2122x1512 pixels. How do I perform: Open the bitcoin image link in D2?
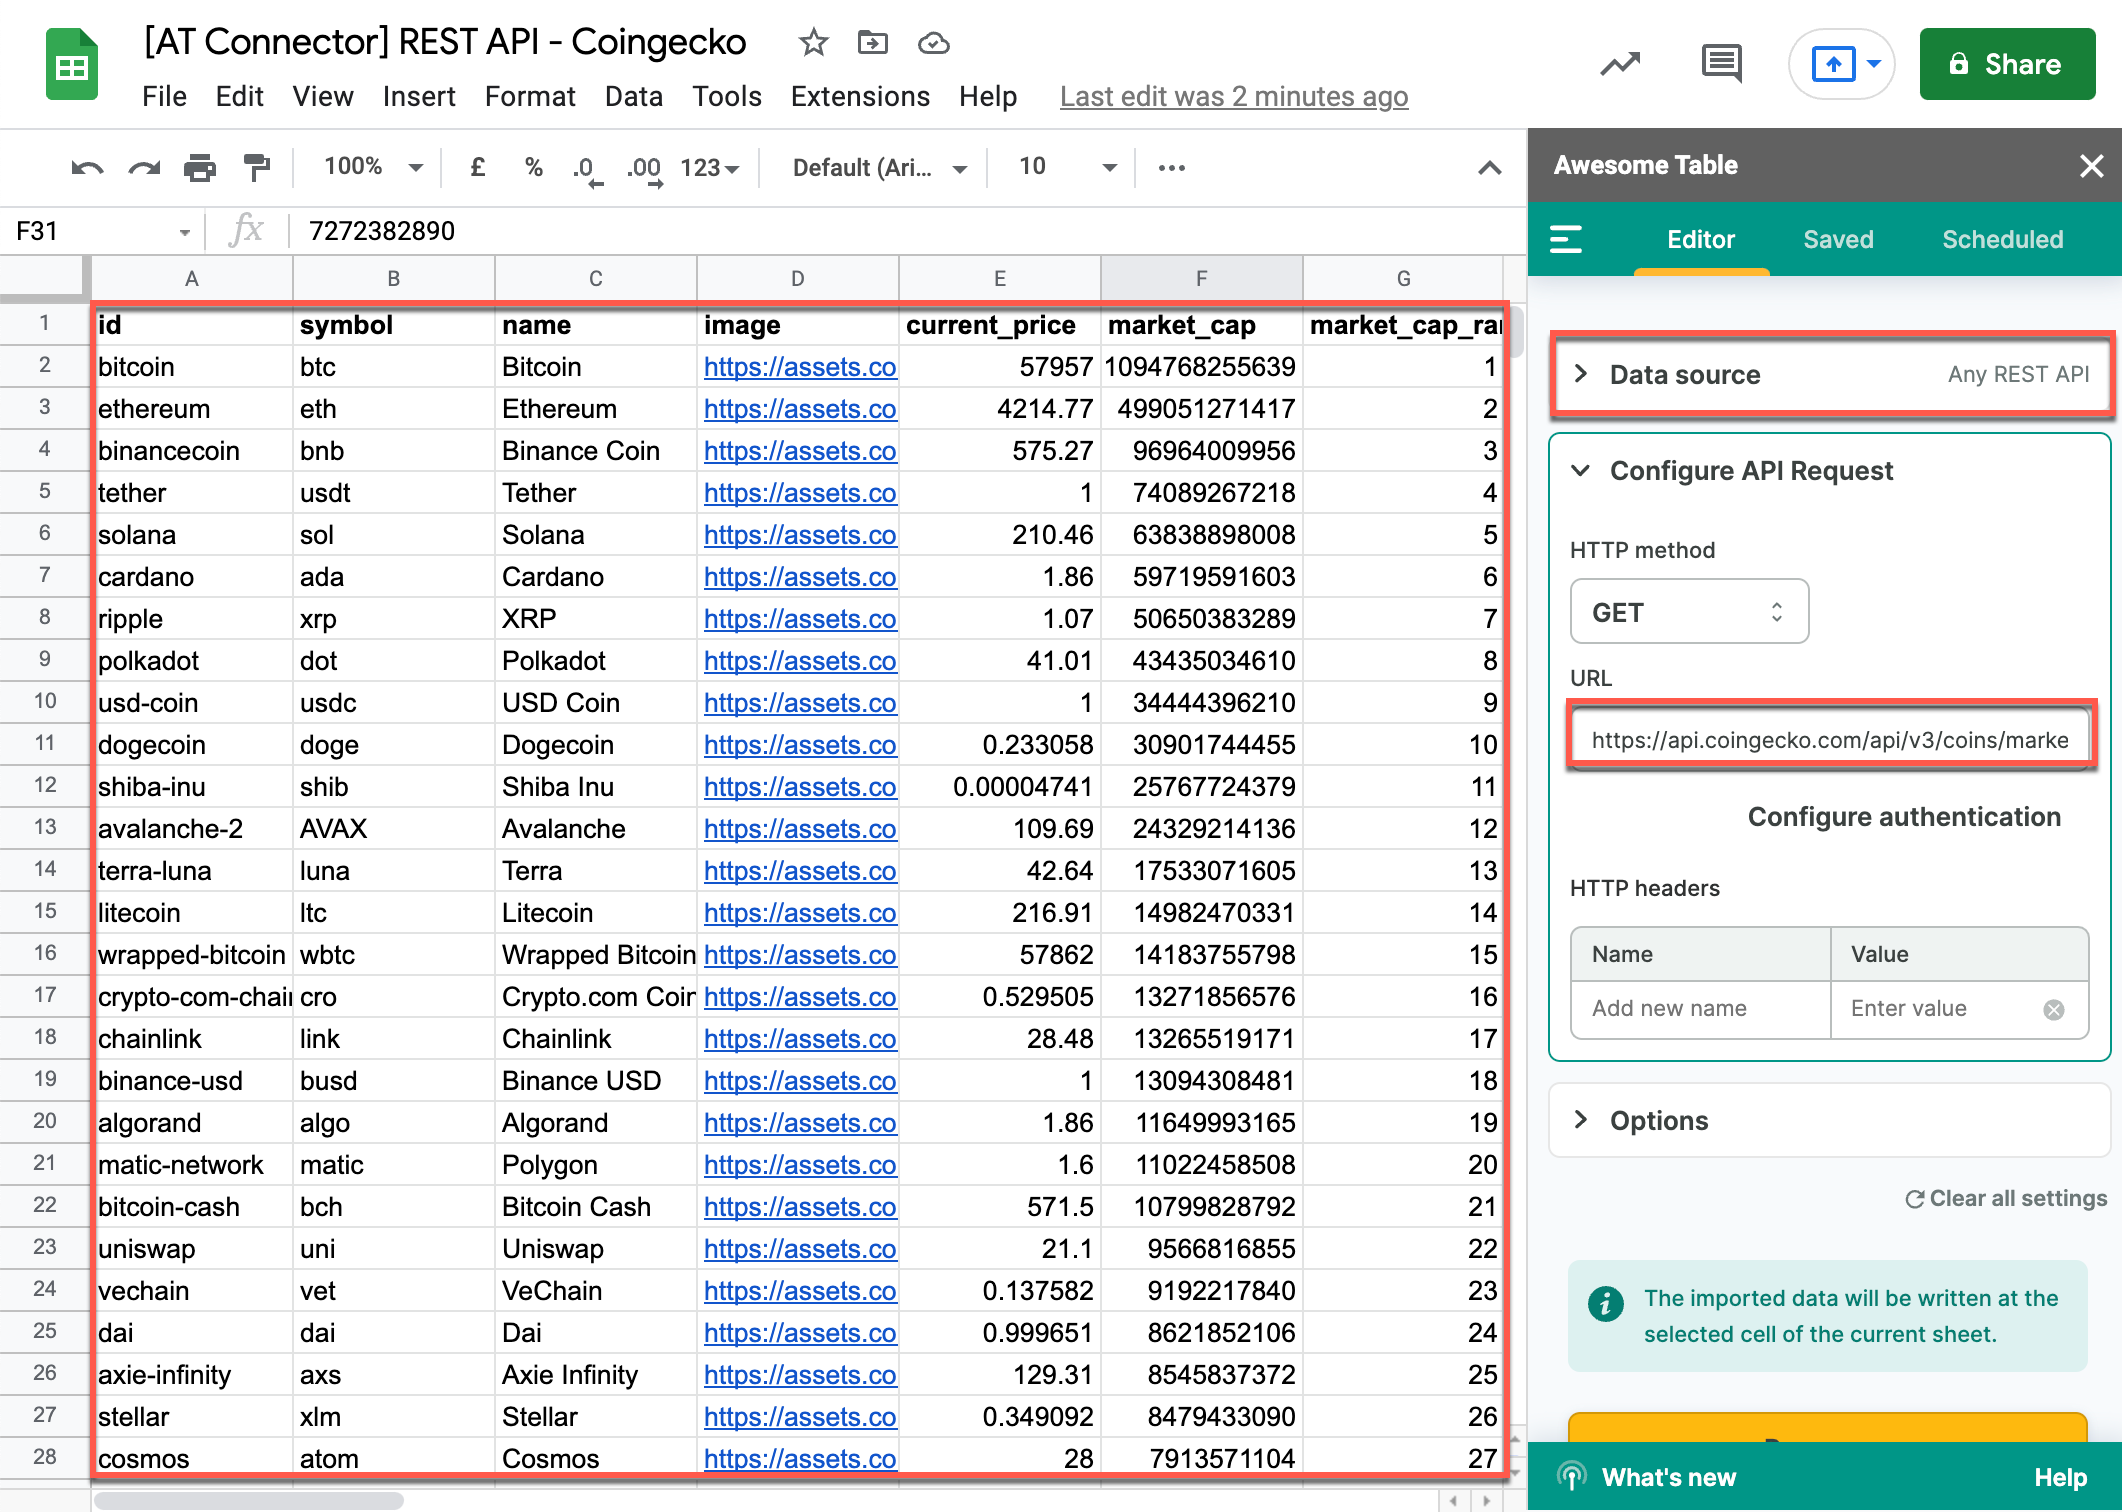pos(800,367)
